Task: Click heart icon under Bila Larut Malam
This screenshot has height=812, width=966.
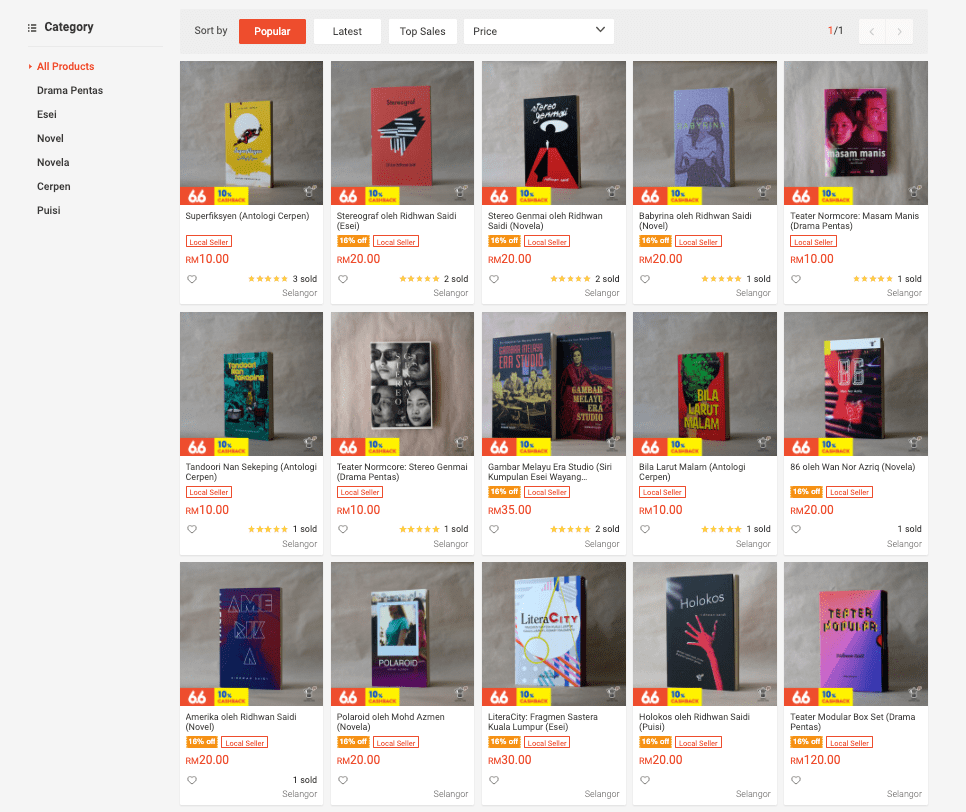Action: (x=645, y=529)
